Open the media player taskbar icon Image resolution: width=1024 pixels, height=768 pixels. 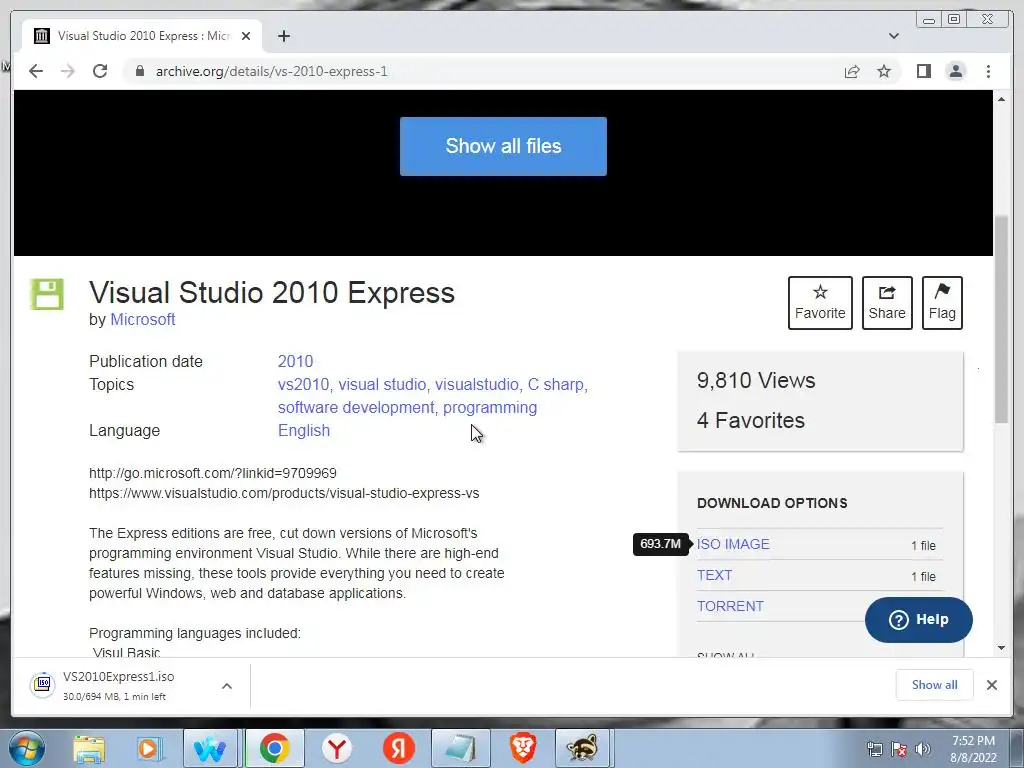click(150, 749)
